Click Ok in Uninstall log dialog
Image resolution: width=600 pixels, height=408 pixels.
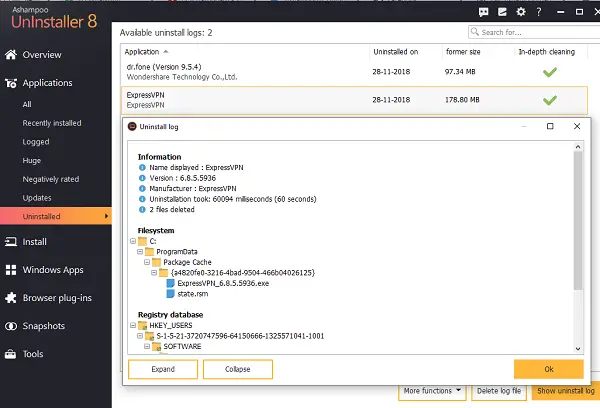click(x=549, y=369)
